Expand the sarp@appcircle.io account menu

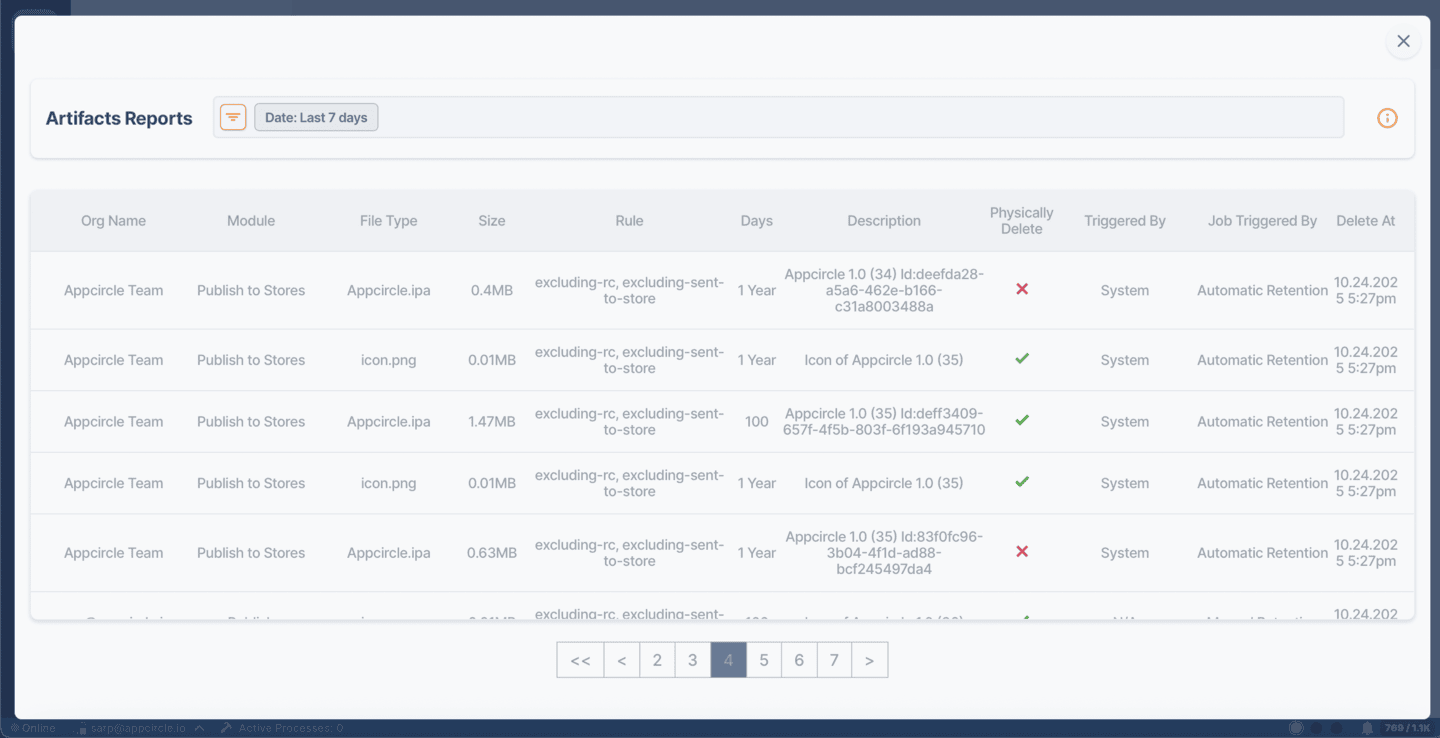click(x=140, y=727)
